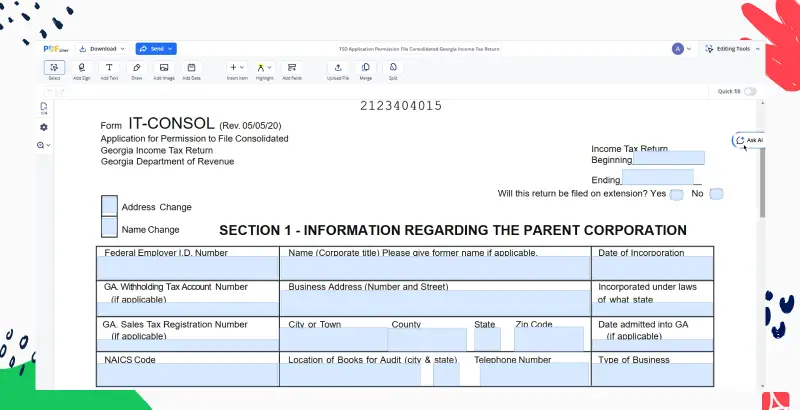
Task: Click the State field
Action: 487,339
